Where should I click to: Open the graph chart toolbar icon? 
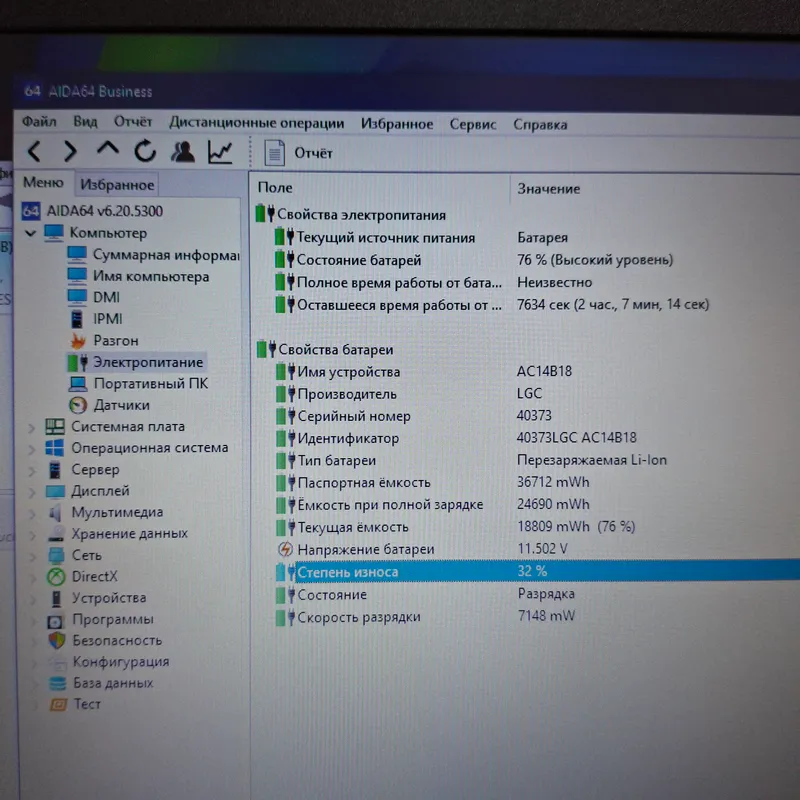[x=220, y=152]
